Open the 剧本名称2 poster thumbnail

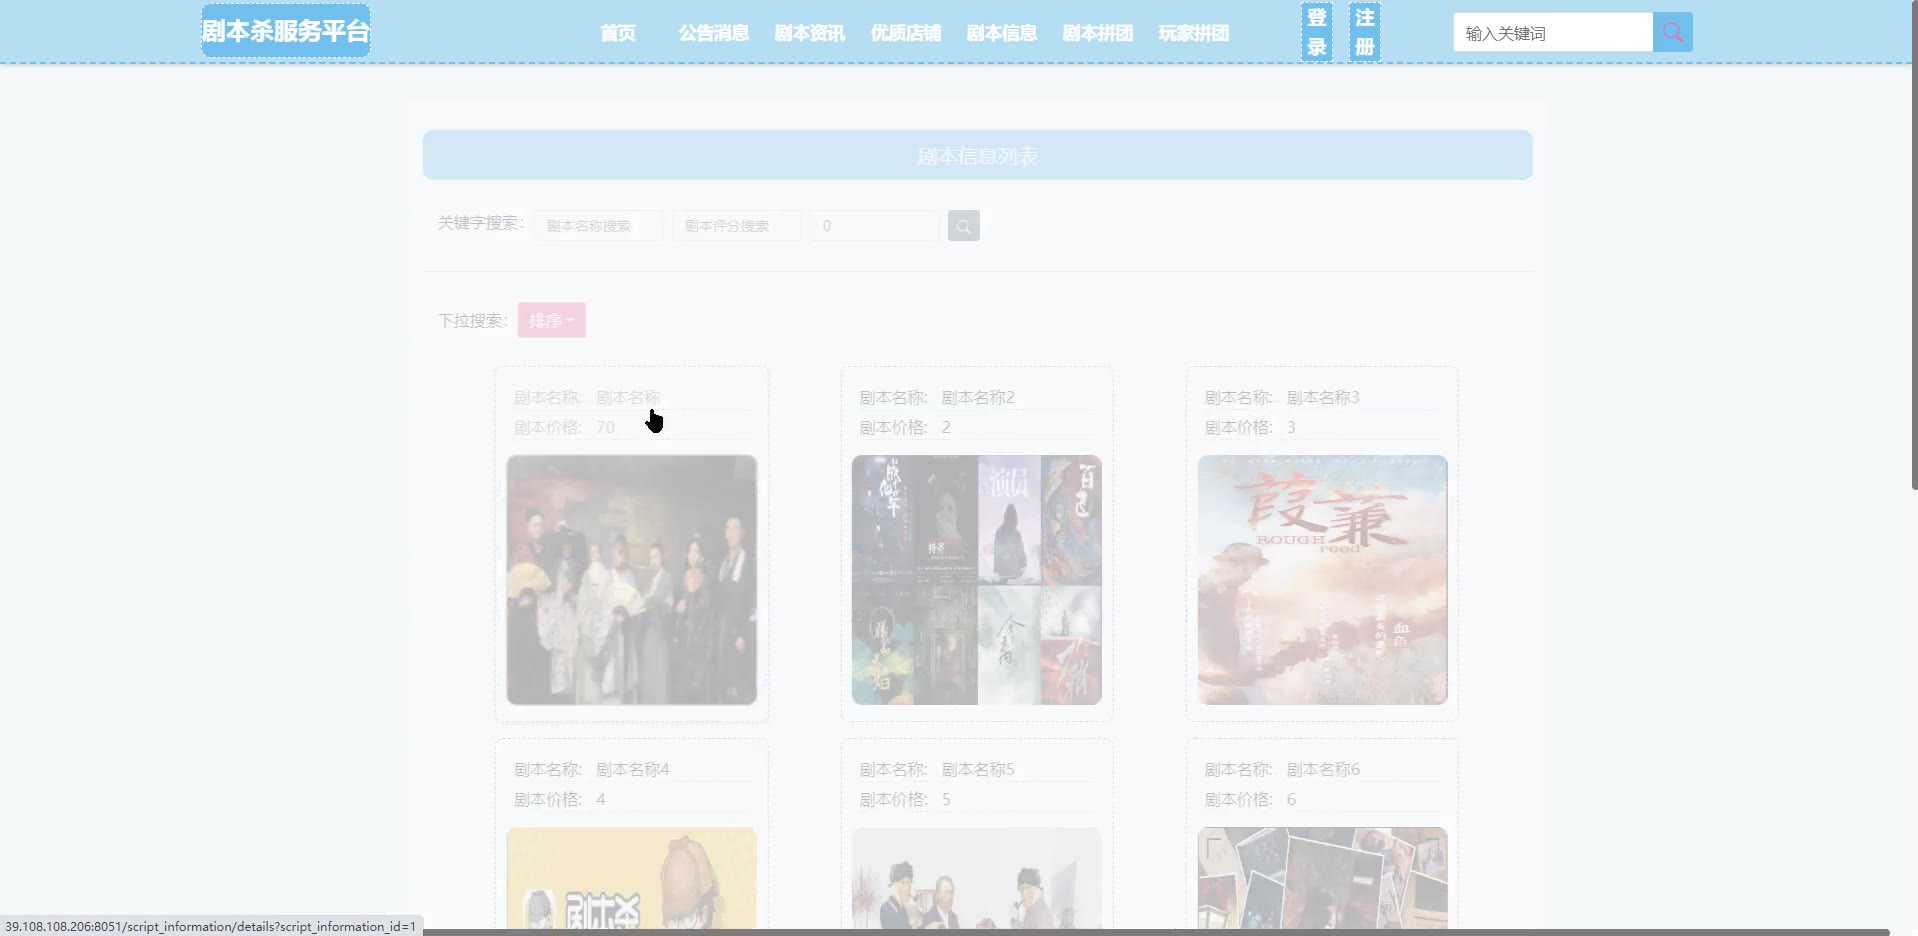(x=976, y=580)
